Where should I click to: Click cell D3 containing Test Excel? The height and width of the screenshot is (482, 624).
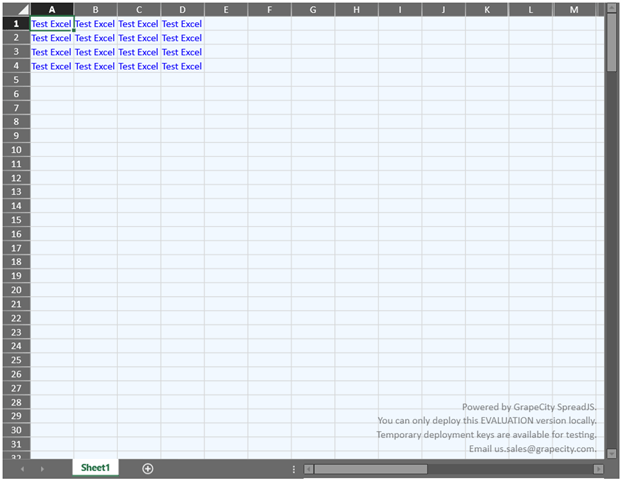click(182, 52)
